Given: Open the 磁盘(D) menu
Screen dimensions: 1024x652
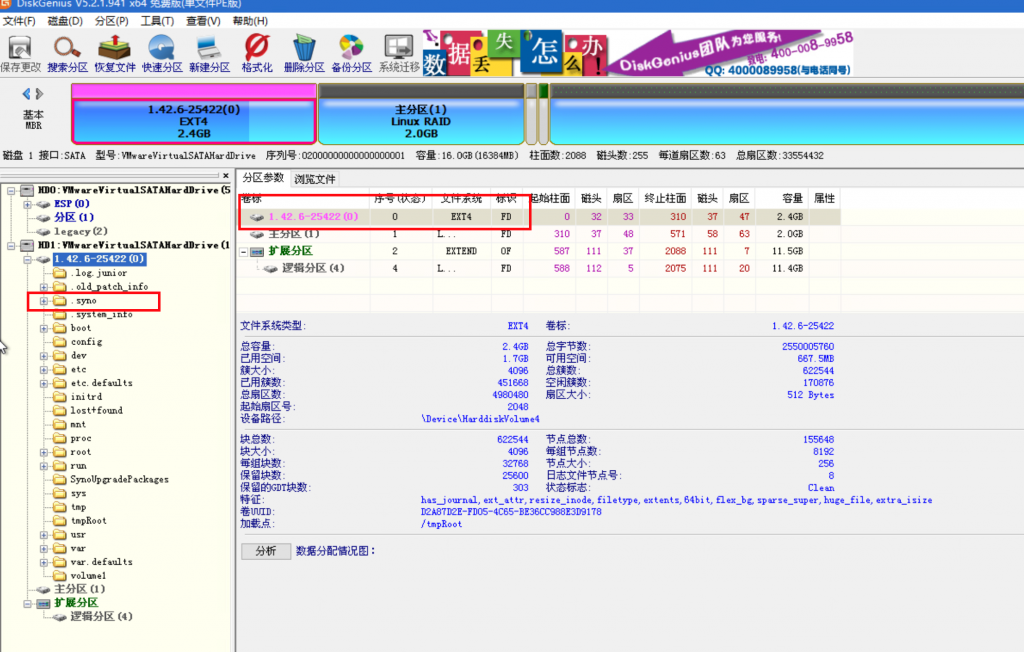Looking at the screenshot, I should click(65, 21).
